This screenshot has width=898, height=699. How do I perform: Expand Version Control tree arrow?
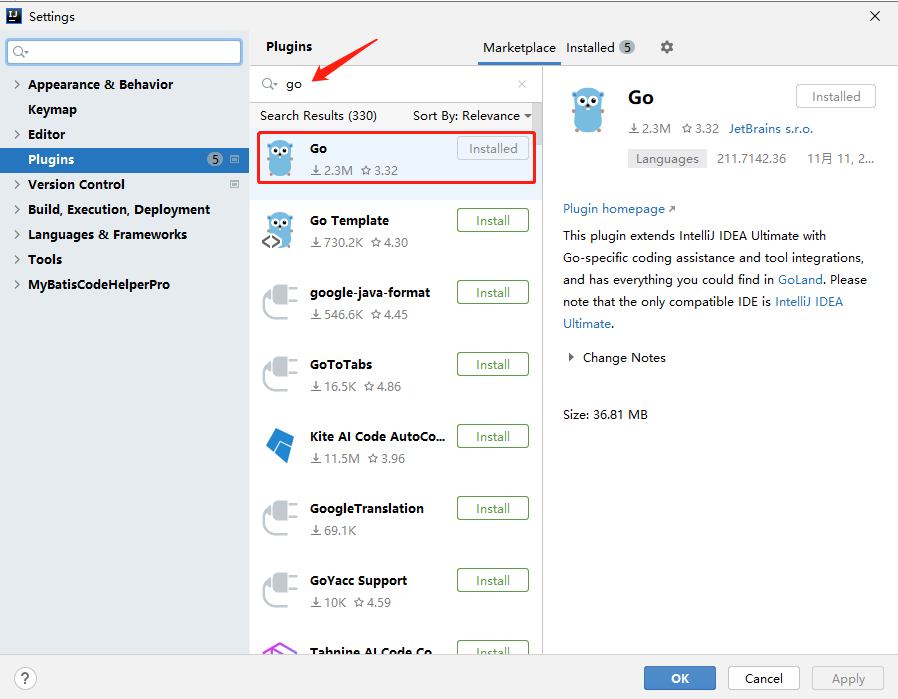[17, 184]
